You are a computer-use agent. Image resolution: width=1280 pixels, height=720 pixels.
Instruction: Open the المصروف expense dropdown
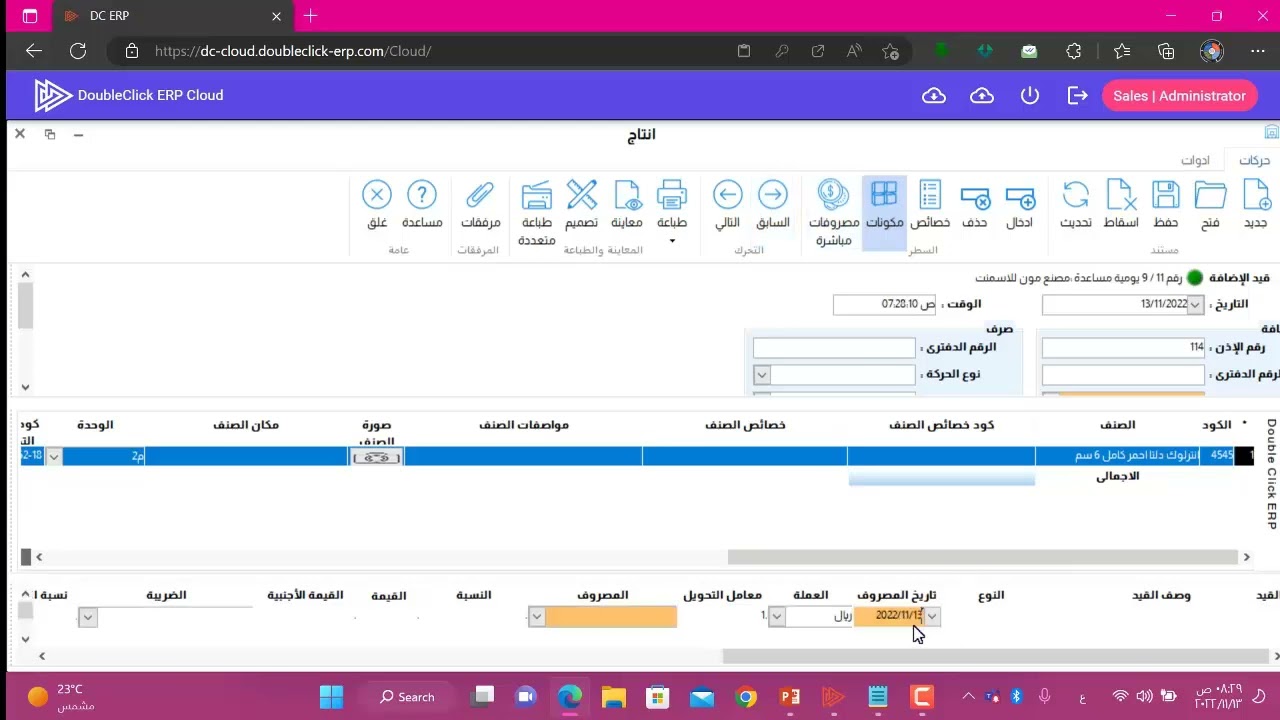pos(537,616)
